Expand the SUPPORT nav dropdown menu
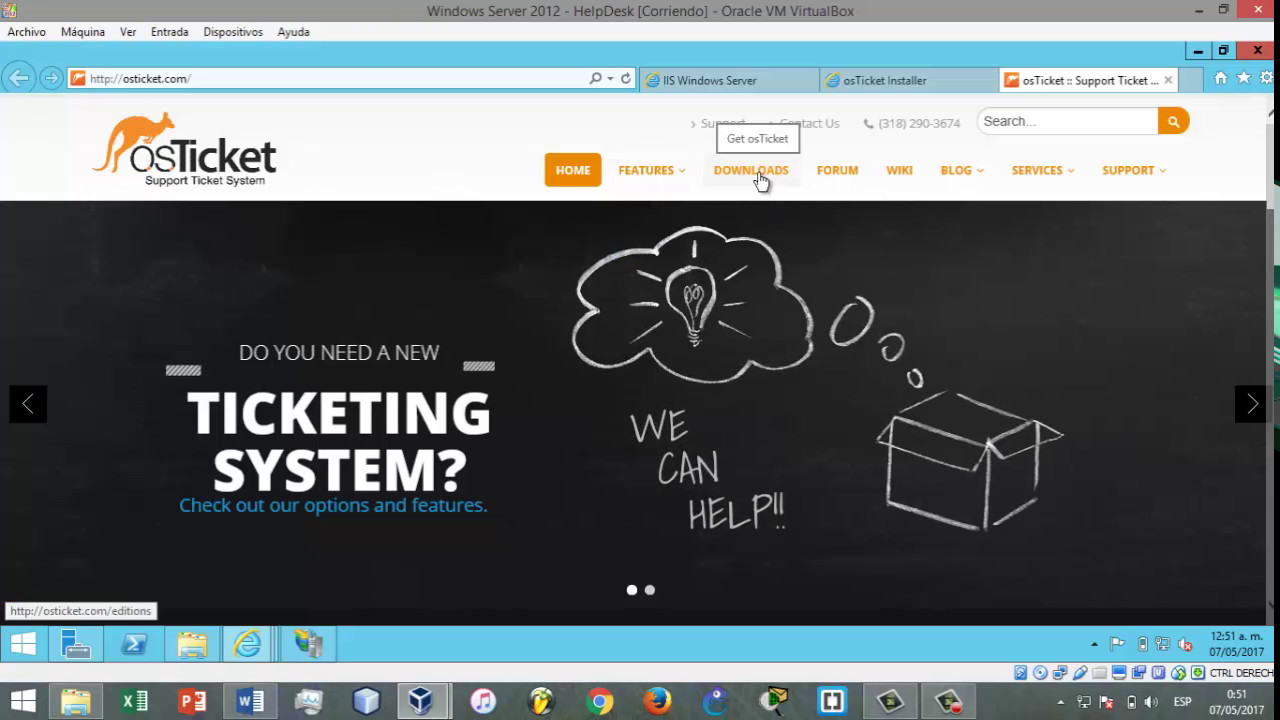The height and width of the screenshot is (720, 1280). (x=1134, y=170)
